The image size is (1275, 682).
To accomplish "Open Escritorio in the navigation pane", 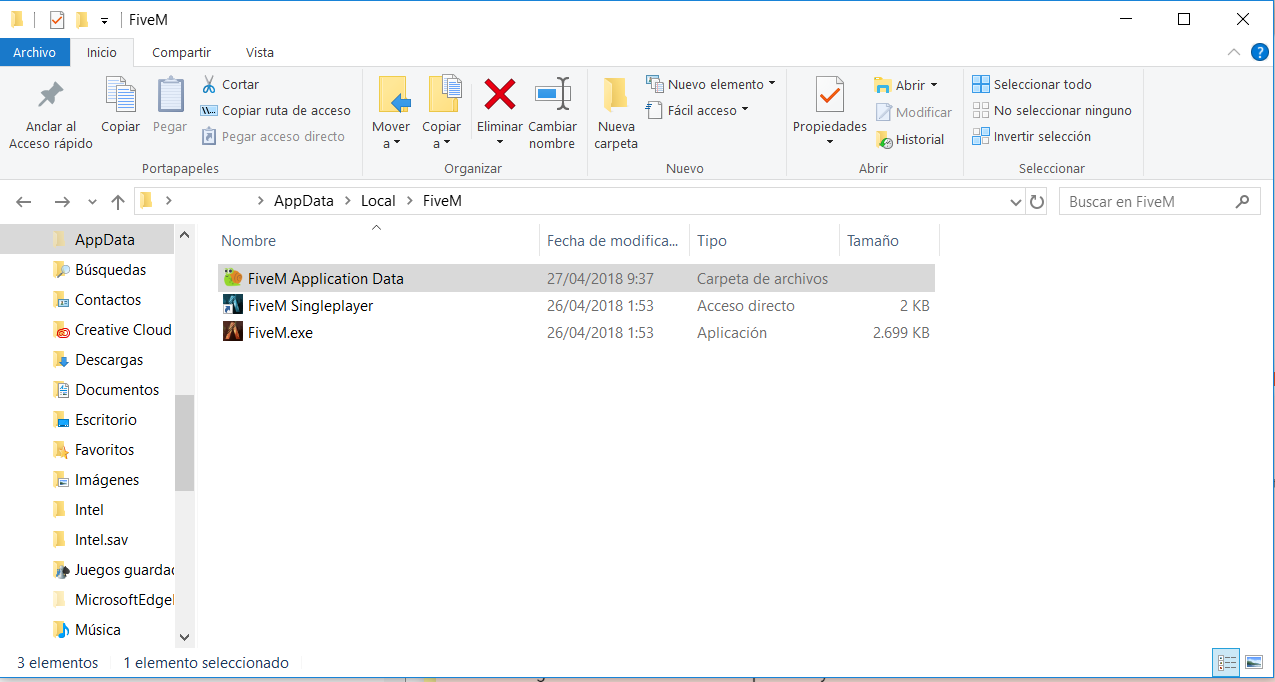I will [105, 420].
